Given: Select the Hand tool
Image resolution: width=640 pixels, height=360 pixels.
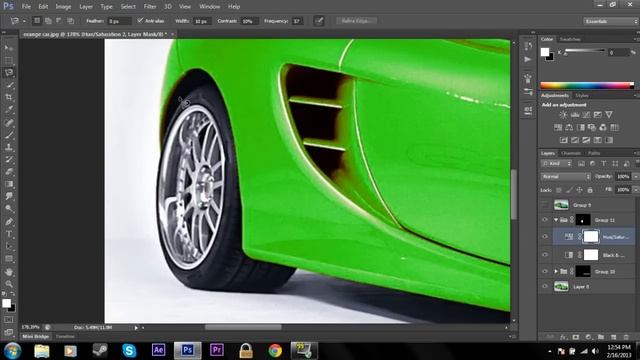Looking at the screenshot, I should click(x=9, y=272).
